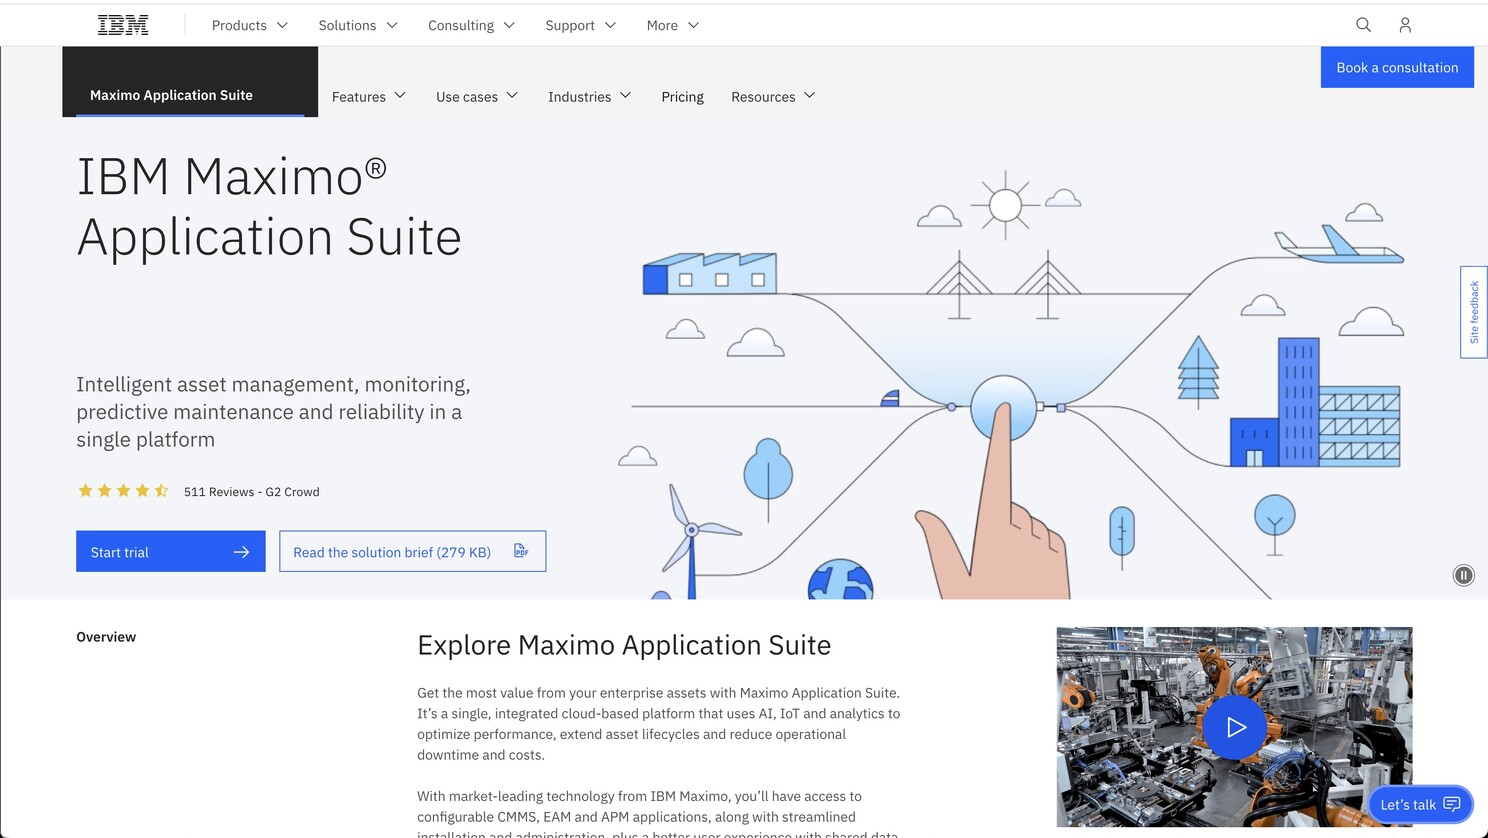This screenshot has width=1488, height=838.
Task: Play the factory video
Action: [x=1234, y=727]
